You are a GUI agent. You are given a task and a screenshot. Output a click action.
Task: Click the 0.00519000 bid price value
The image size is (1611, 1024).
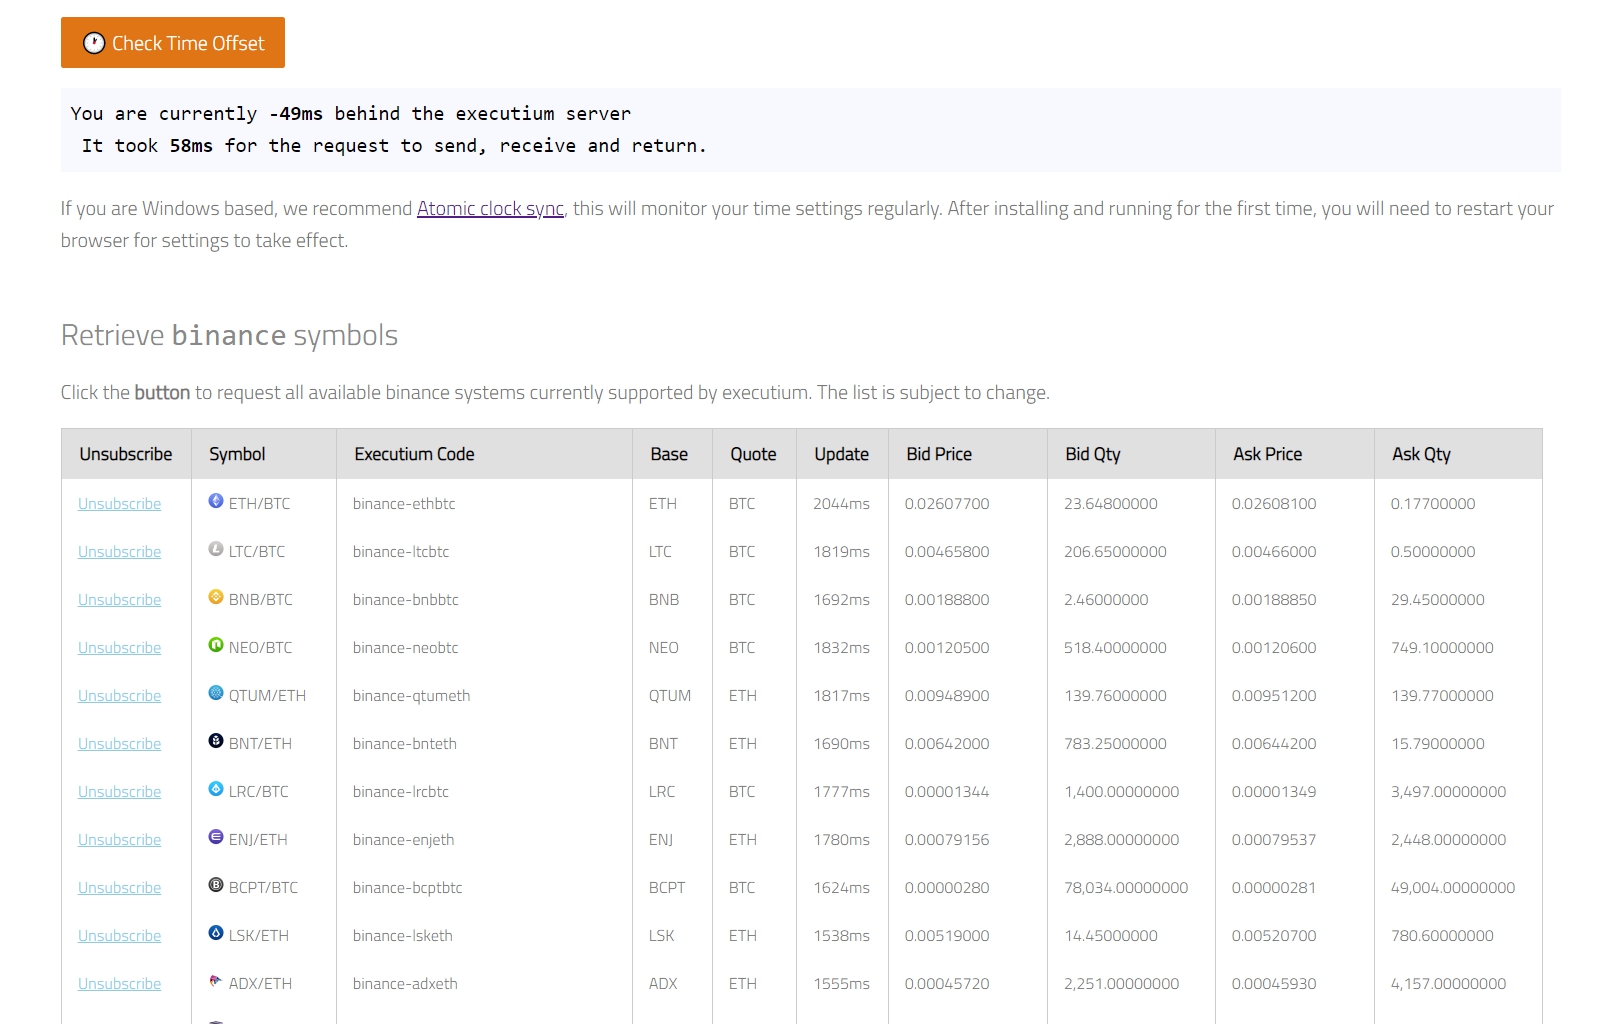pos(947,936)
